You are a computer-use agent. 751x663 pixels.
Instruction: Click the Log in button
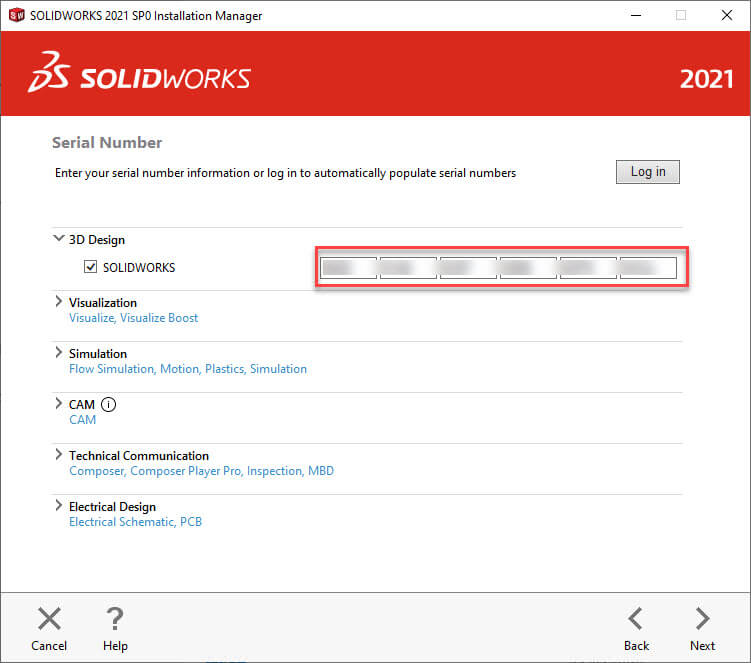click(648, 172)
